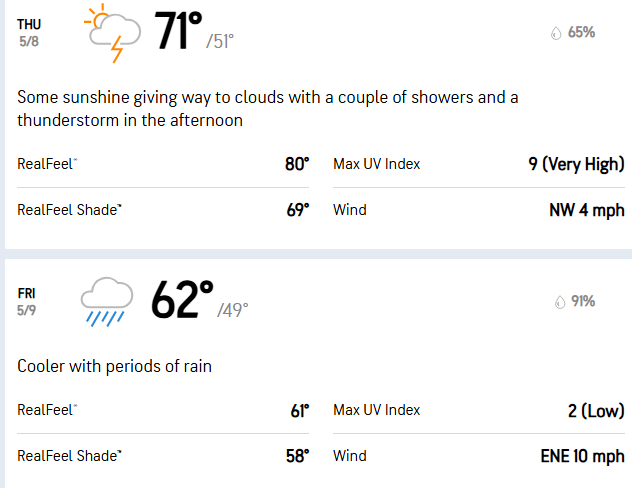
Task: Click Friday's 62° high temperature
Action: (182, 300)
